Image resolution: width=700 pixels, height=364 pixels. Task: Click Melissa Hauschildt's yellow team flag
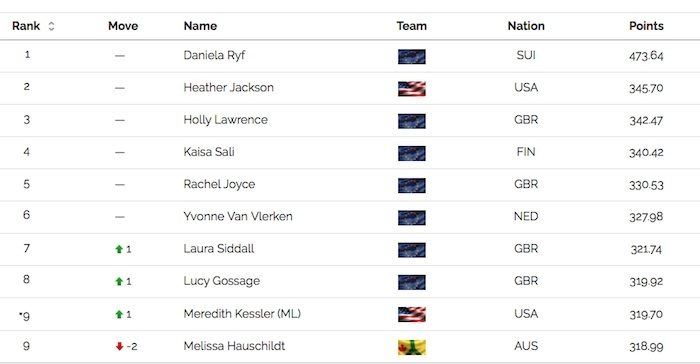click(x=412, y=347)
